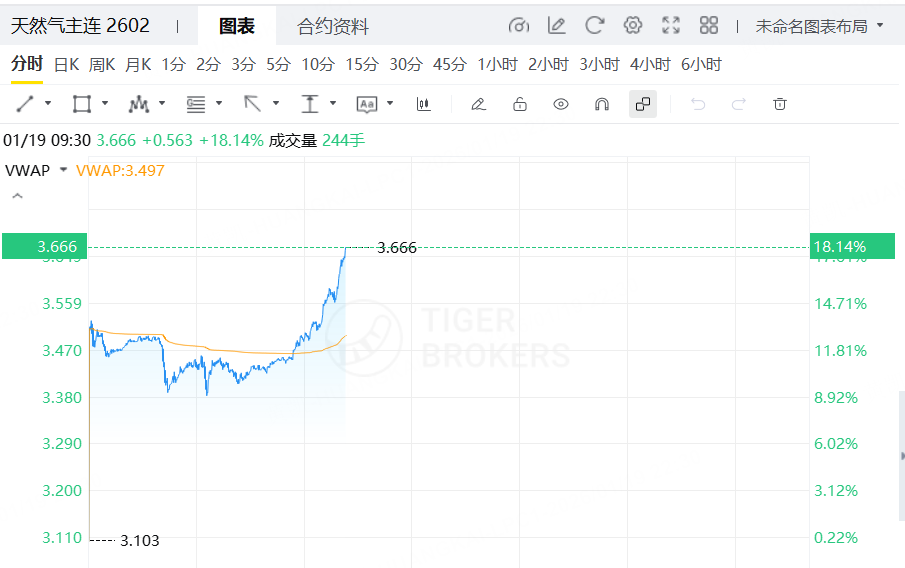Image resolution: width=905 pixels, height=568 pixels.
Task: Toggle the linked drawing mode button
Action: [x=642, y=104]
